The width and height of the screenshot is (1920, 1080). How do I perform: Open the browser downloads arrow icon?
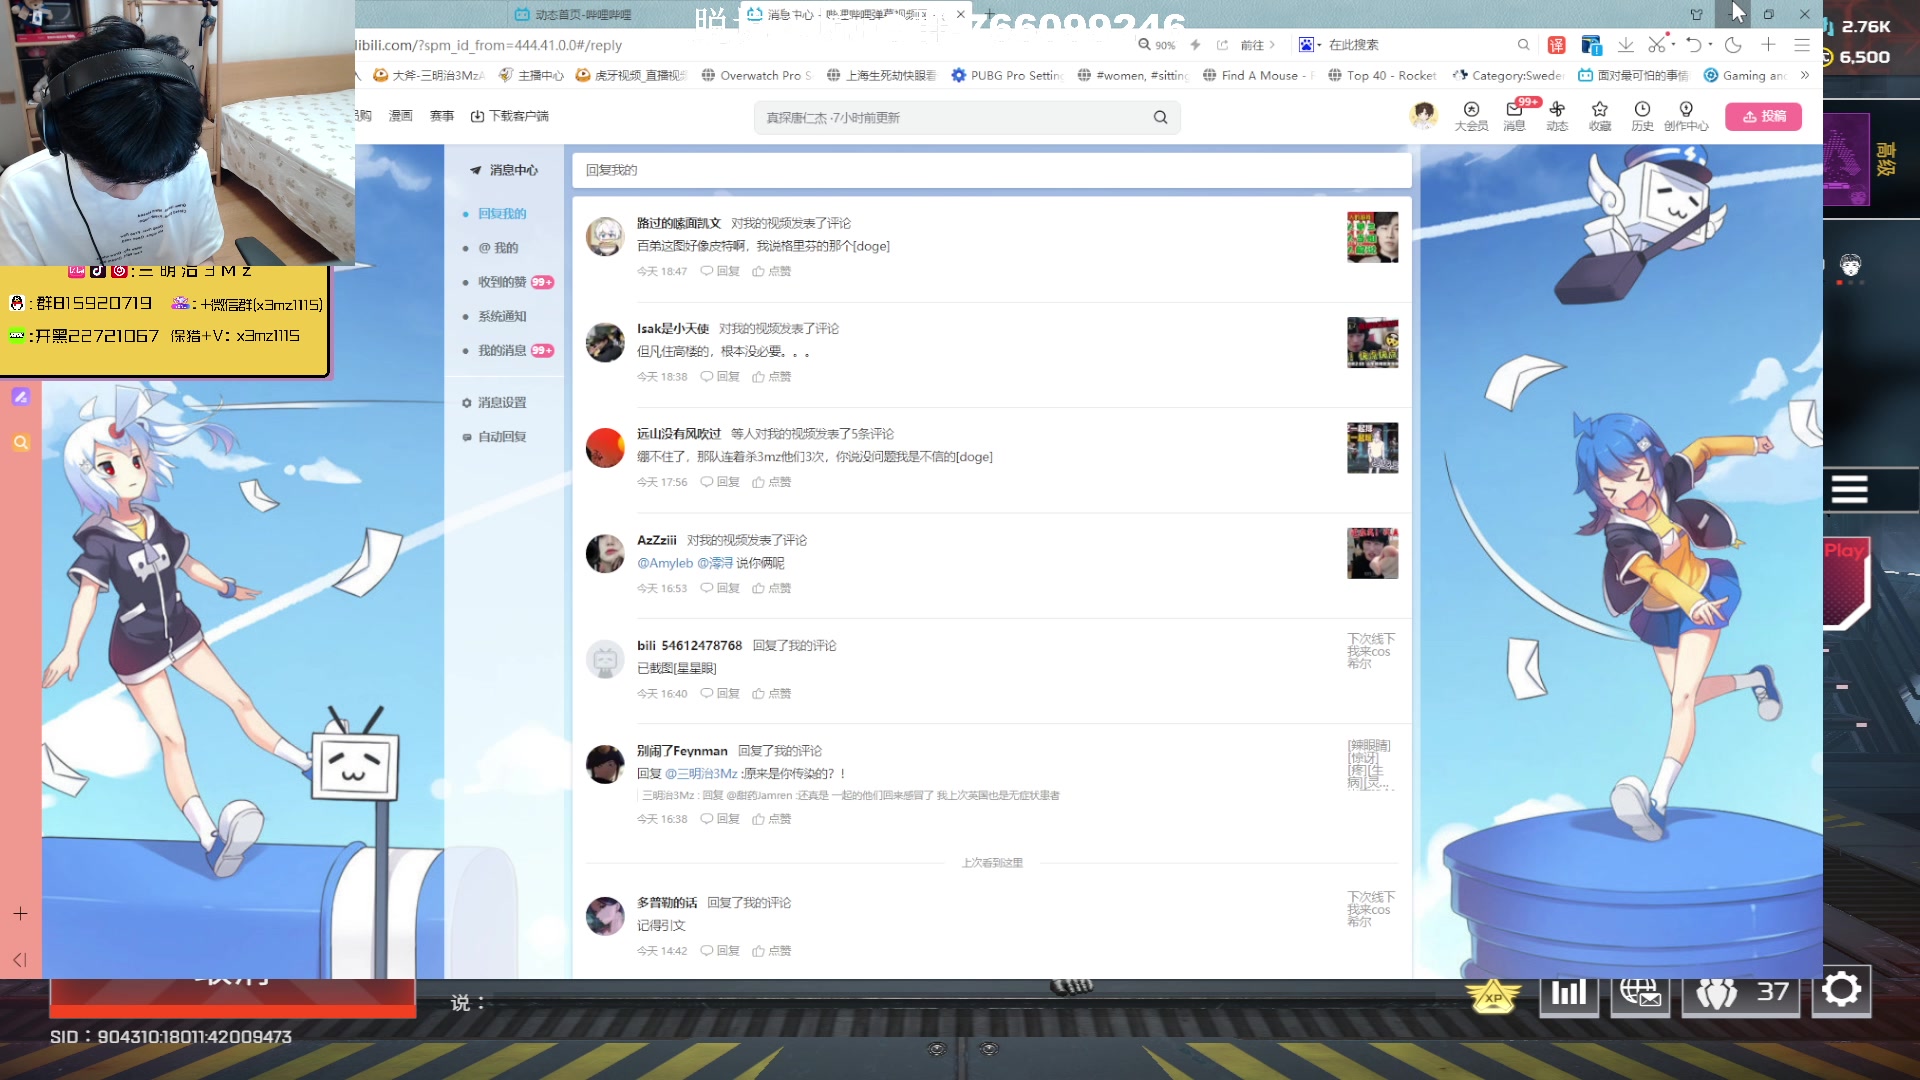1626,45
